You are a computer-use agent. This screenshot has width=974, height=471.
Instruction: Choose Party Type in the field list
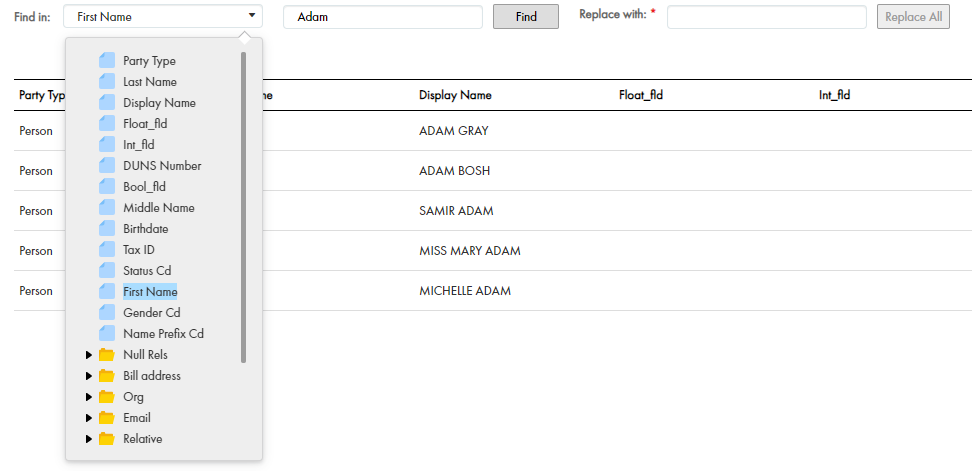[149, 61]
